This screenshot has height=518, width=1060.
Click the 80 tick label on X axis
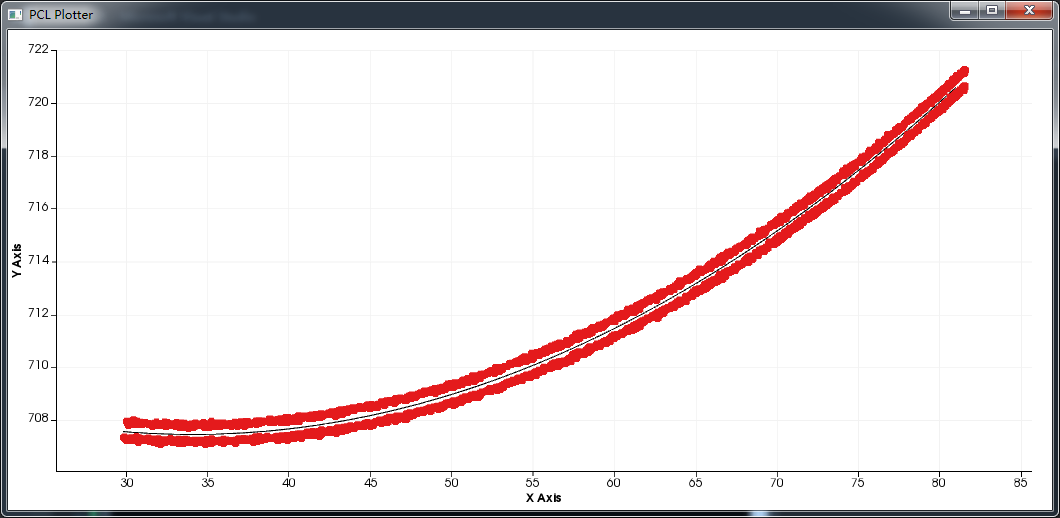940,483
